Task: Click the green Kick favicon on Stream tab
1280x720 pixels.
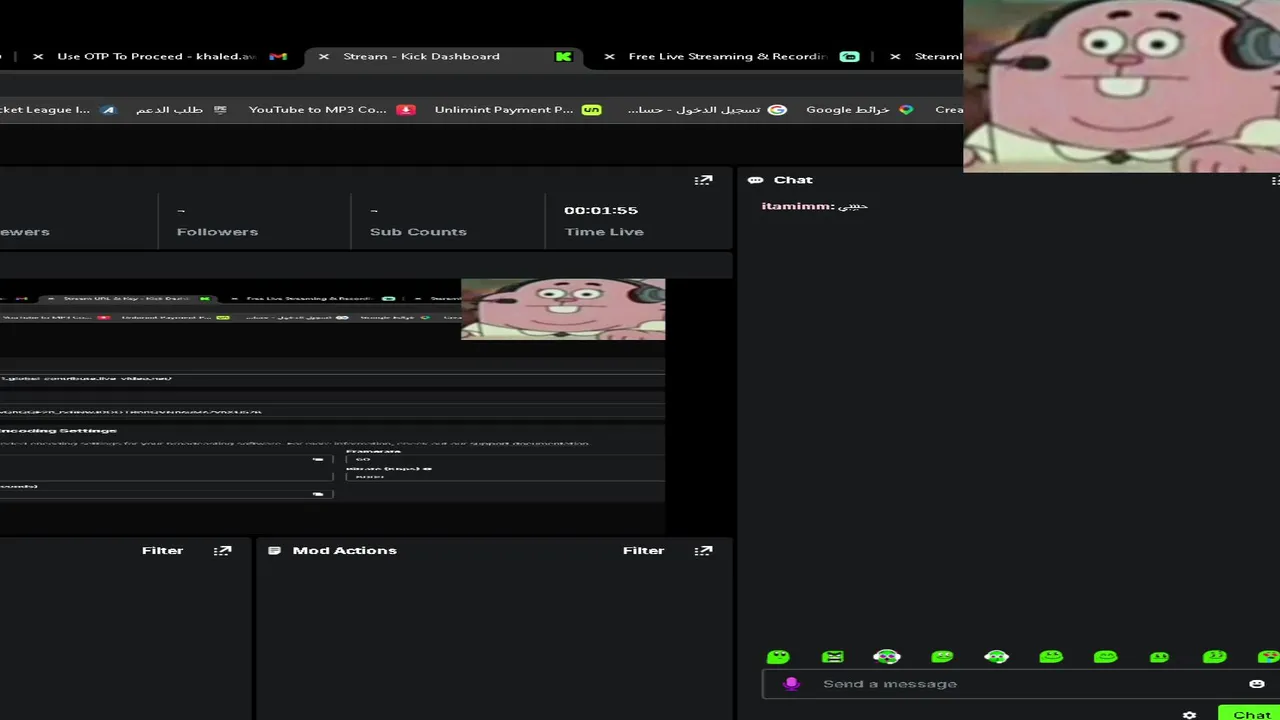Action: (564, 57)
